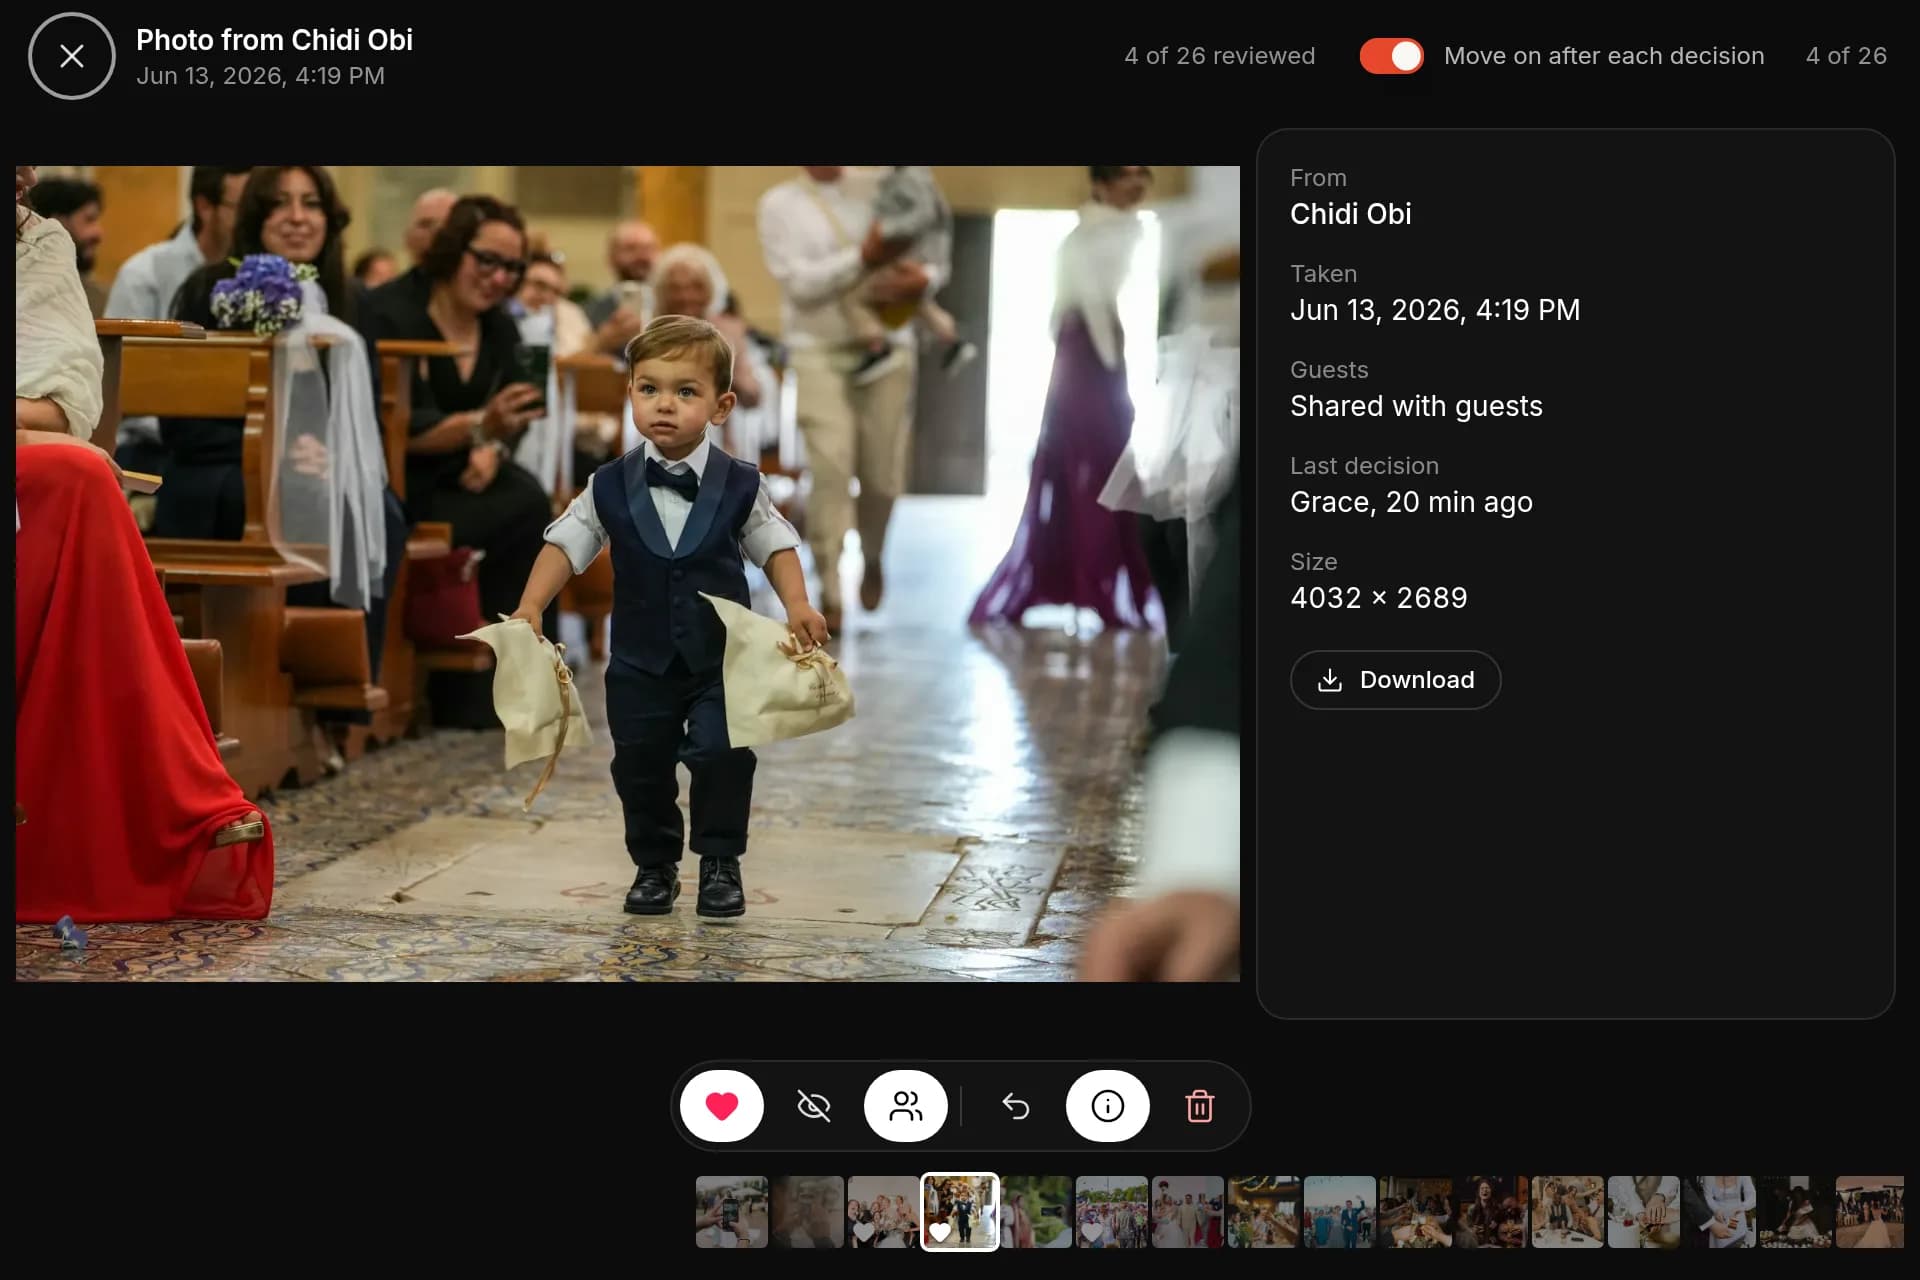Click the 'Grace, 20 min ago' last decision

1411,502
